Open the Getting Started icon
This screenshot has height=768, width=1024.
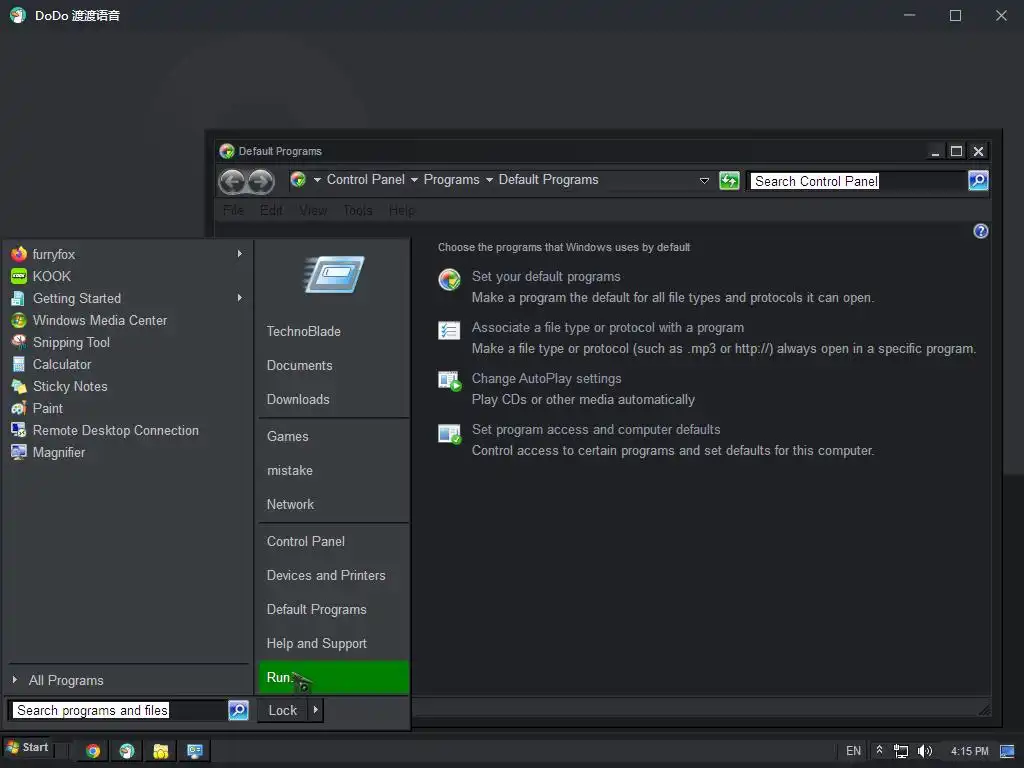point(18,298)
